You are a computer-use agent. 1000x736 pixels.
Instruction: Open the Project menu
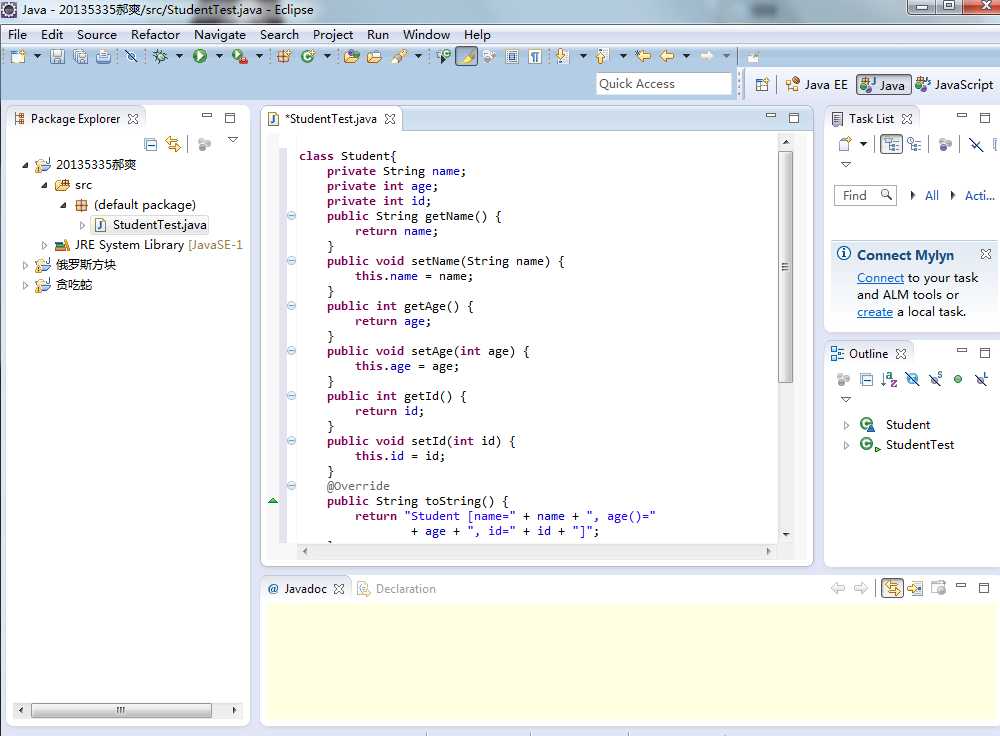(x=332, y=34)
